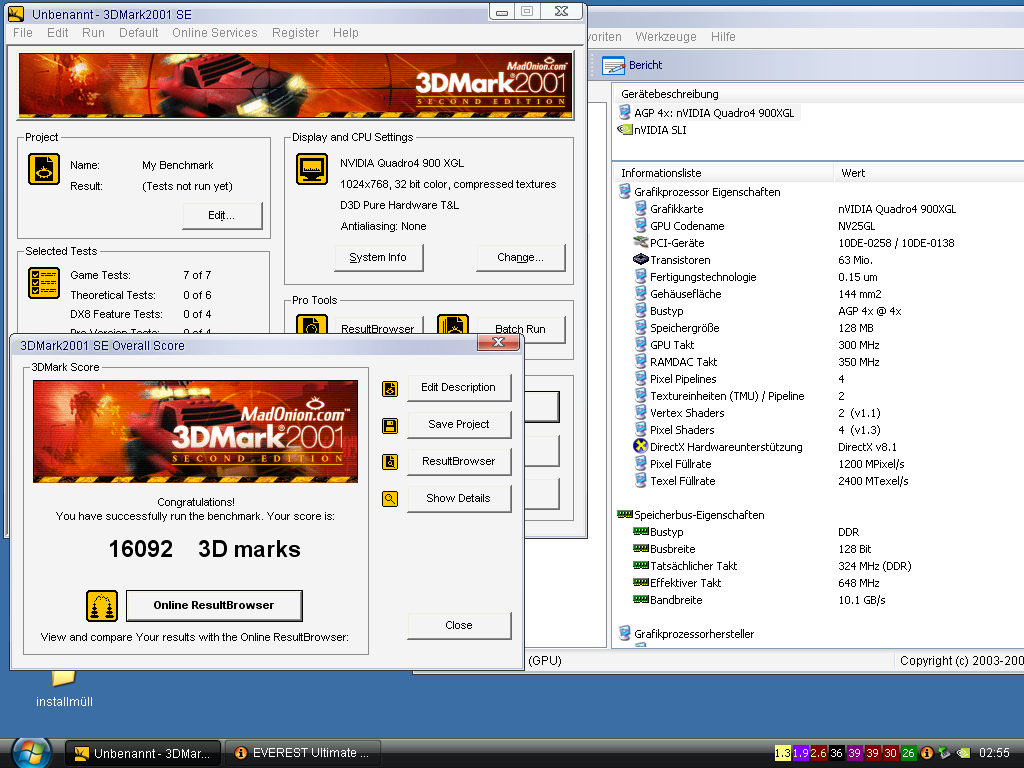Click the EVEREST info tray icon
Screen dimensions: 1024x768
tap(926, 753)
